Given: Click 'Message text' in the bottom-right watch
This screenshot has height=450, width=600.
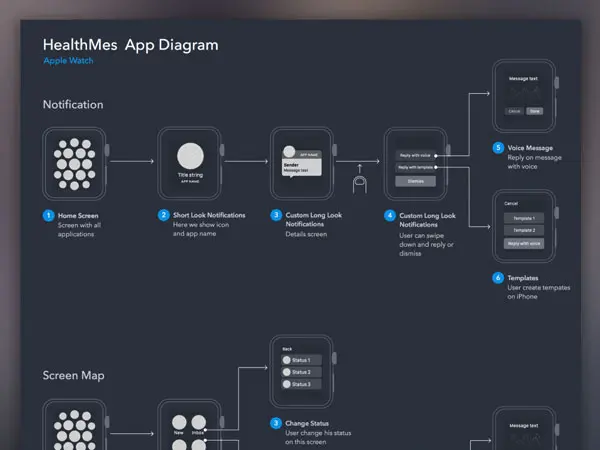Looking at the screenshot, I should coord(524,426).
